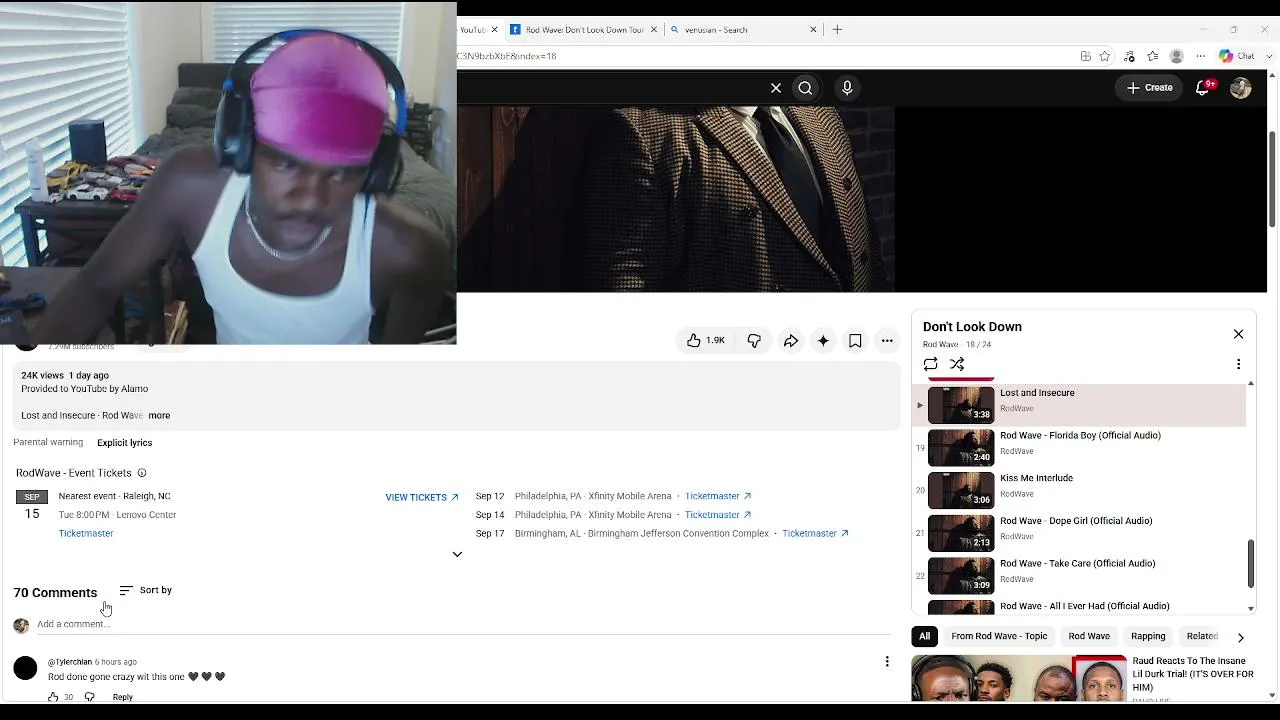1280x720 pixels.
Task: Open the YouTube account avatar menu
Action: point(1241,88)
